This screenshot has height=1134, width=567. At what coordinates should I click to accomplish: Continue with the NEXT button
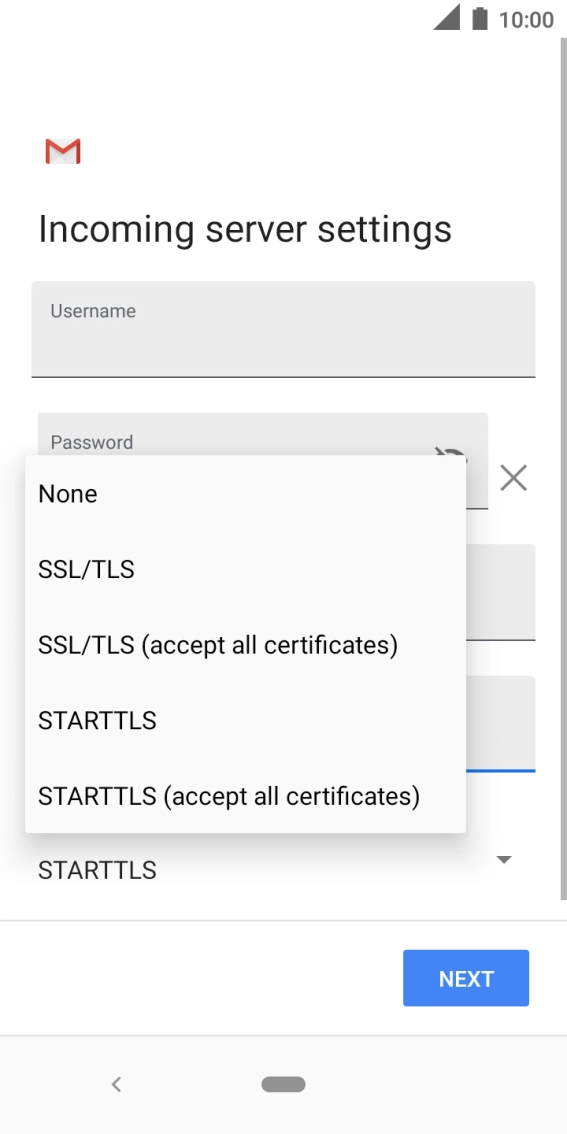(466, 979)
